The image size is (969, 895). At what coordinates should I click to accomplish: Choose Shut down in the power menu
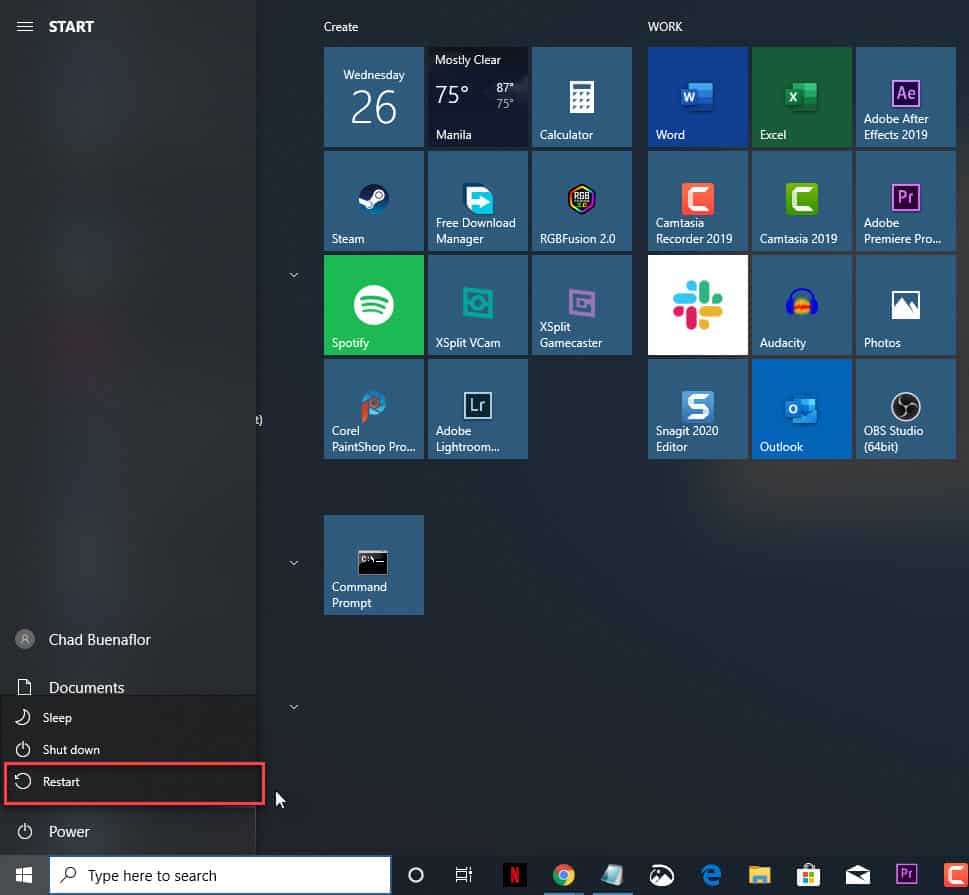click(129, 750)
